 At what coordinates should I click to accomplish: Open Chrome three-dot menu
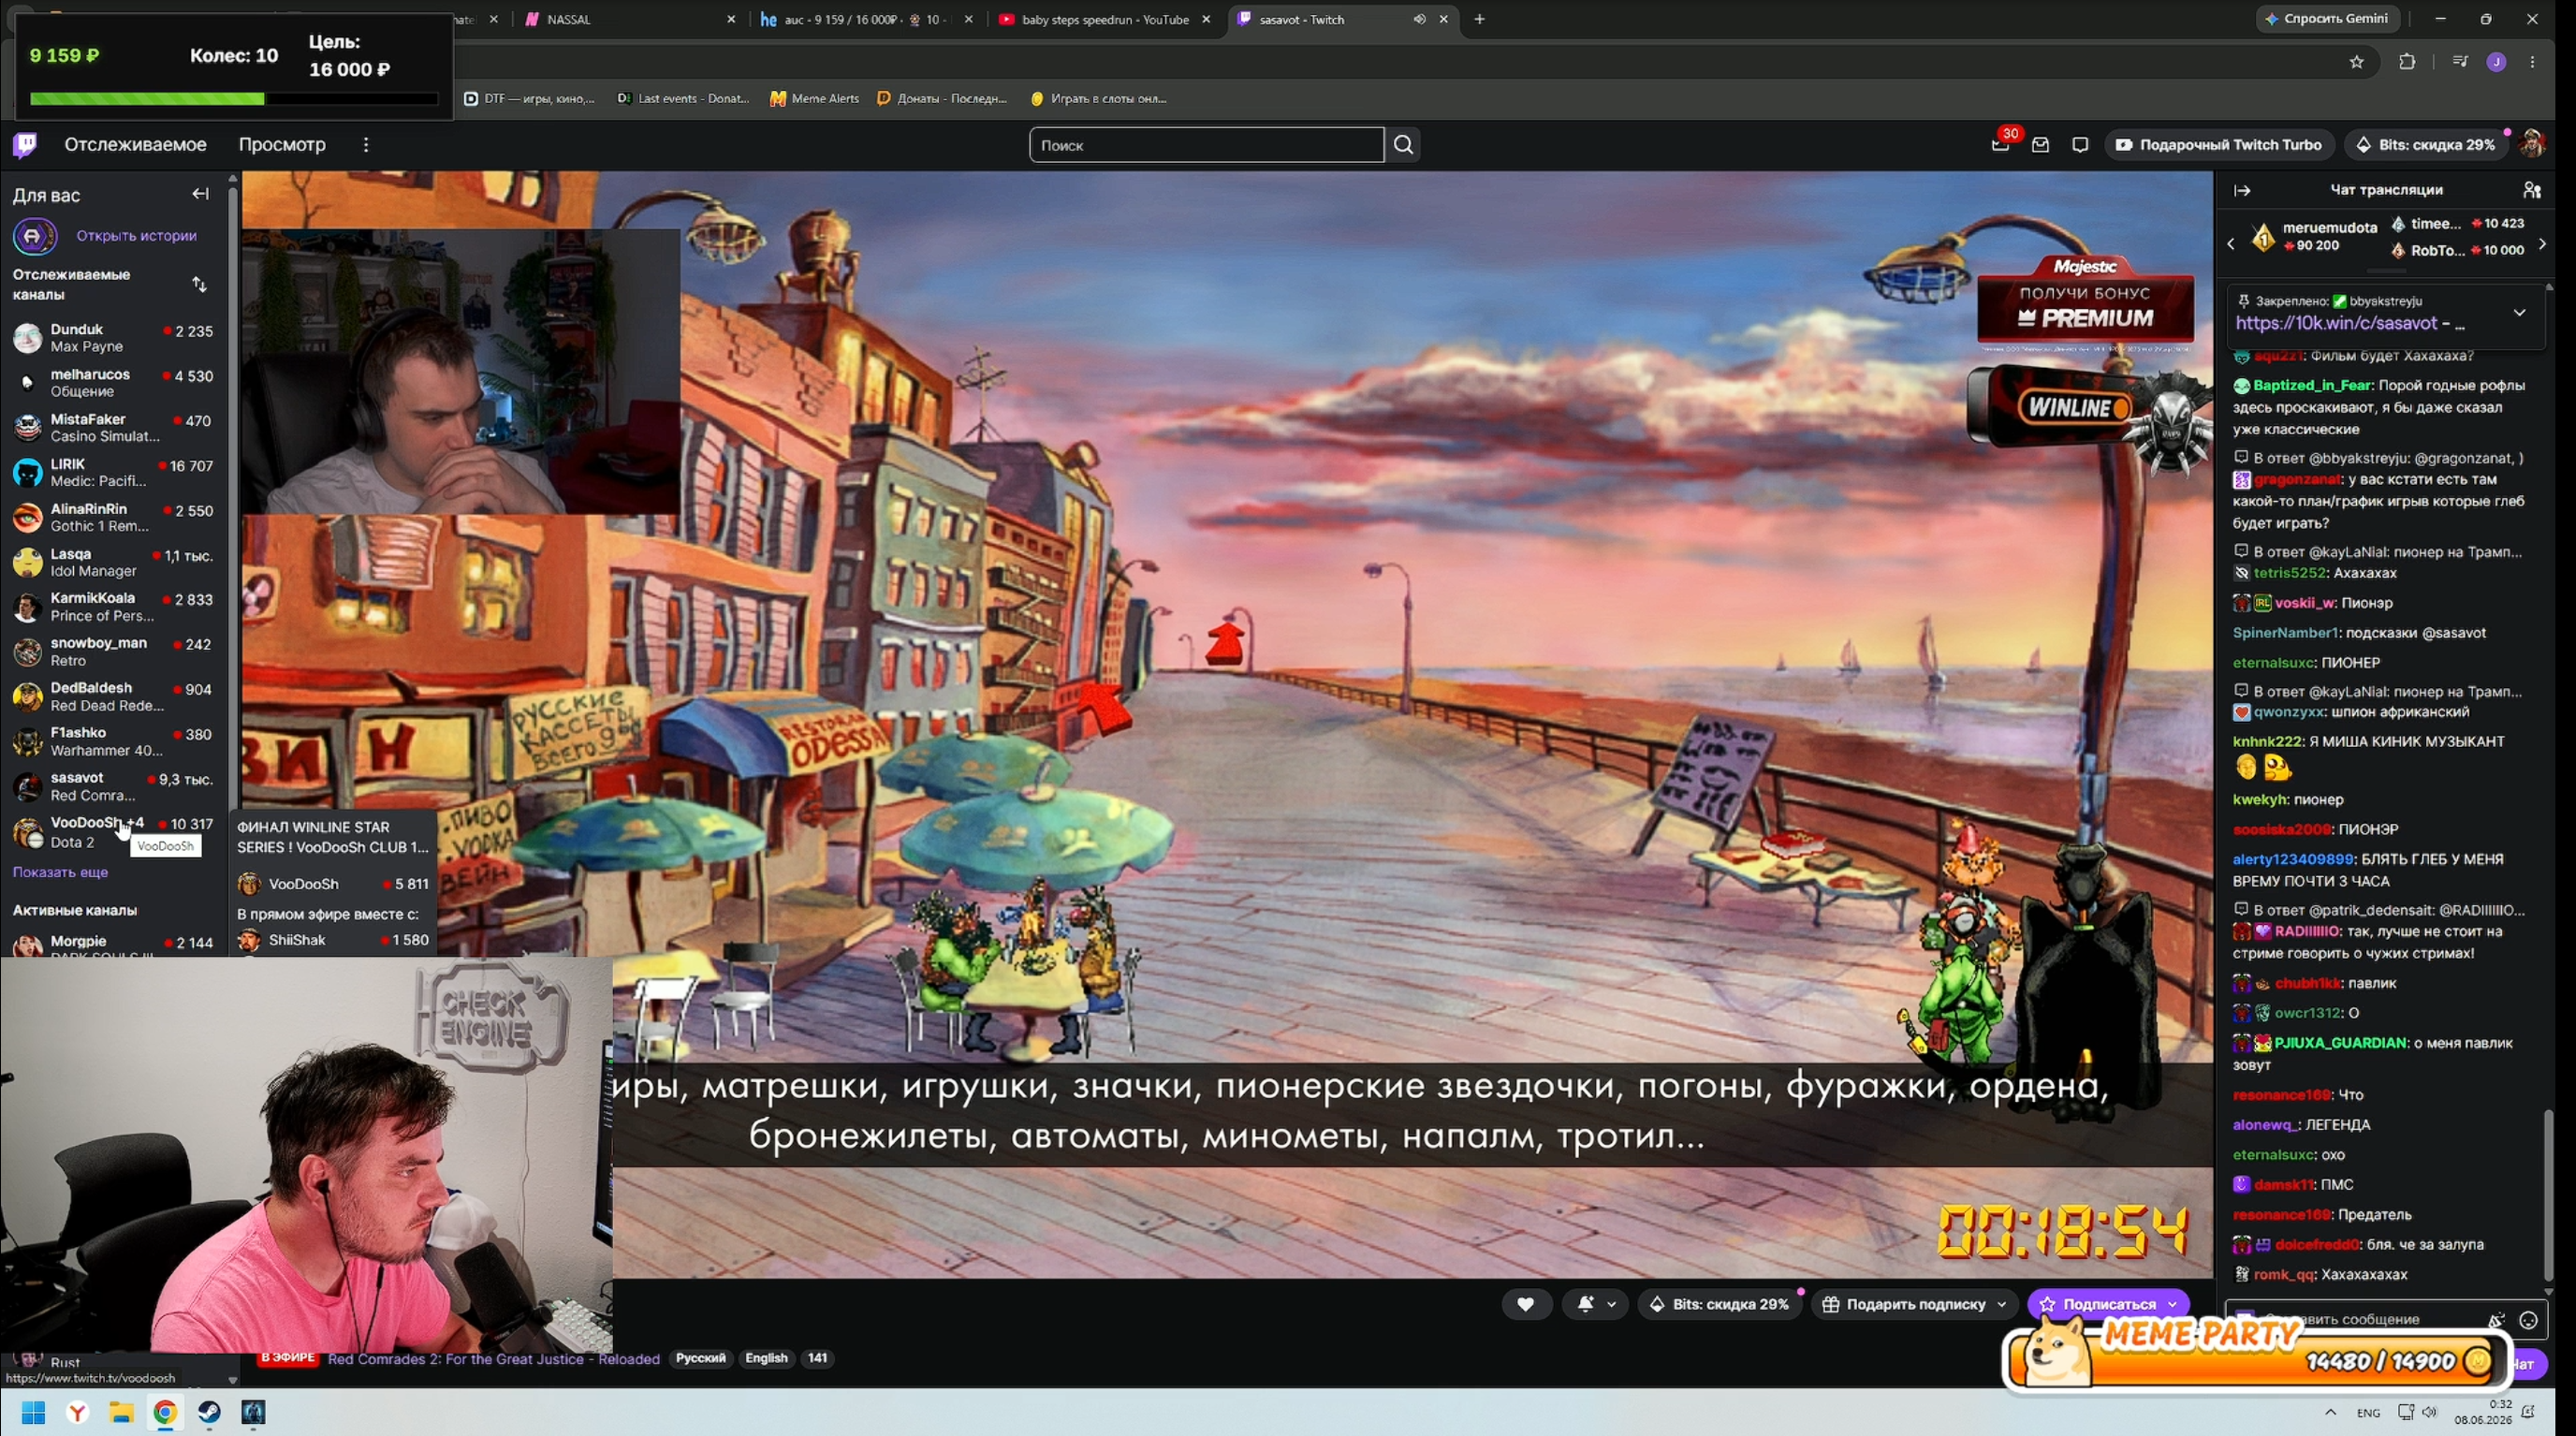(2532, 62)
